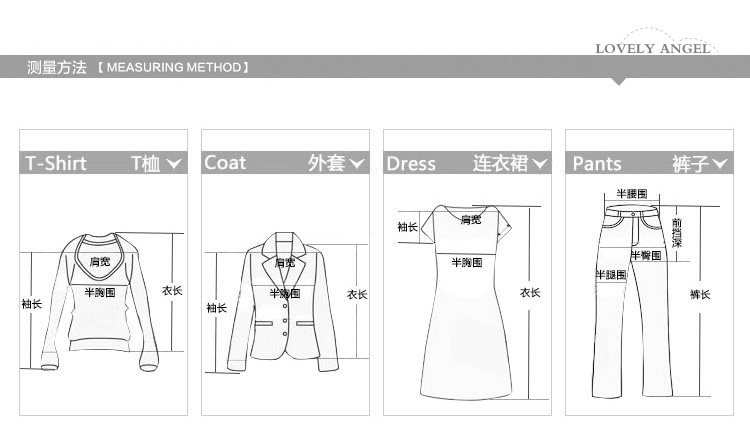
Task: Click the 衣长 label beside the dress
Action: [530, 292]
